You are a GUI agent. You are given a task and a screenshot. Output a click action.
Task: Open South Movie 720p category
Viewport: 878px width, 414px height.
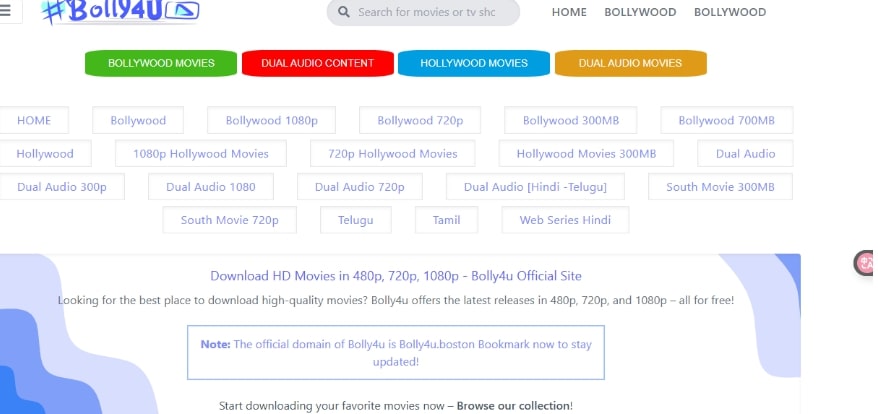(230, 220)
